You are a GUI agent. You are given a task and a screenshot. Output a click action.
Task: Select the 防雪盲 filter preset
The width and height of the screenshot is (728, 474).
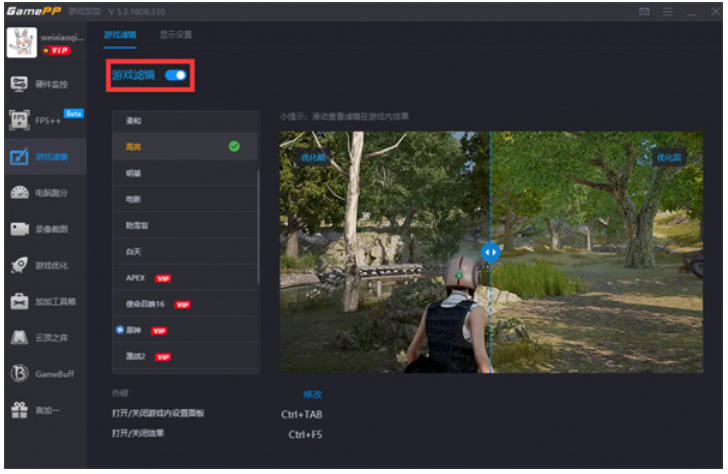point(185,225)
